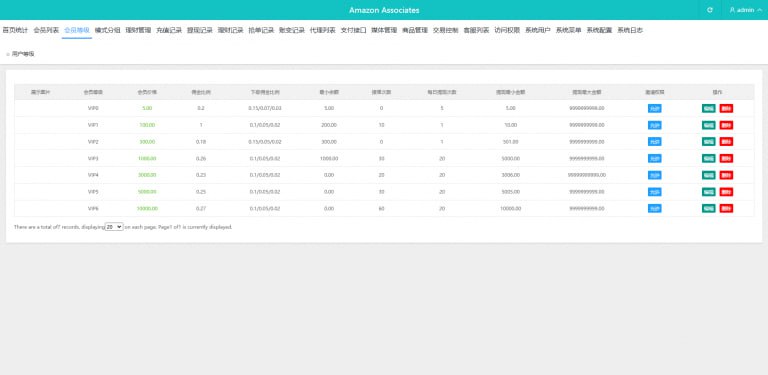Click the blue permission button for VIP4
768x375 pixels.
654,175
